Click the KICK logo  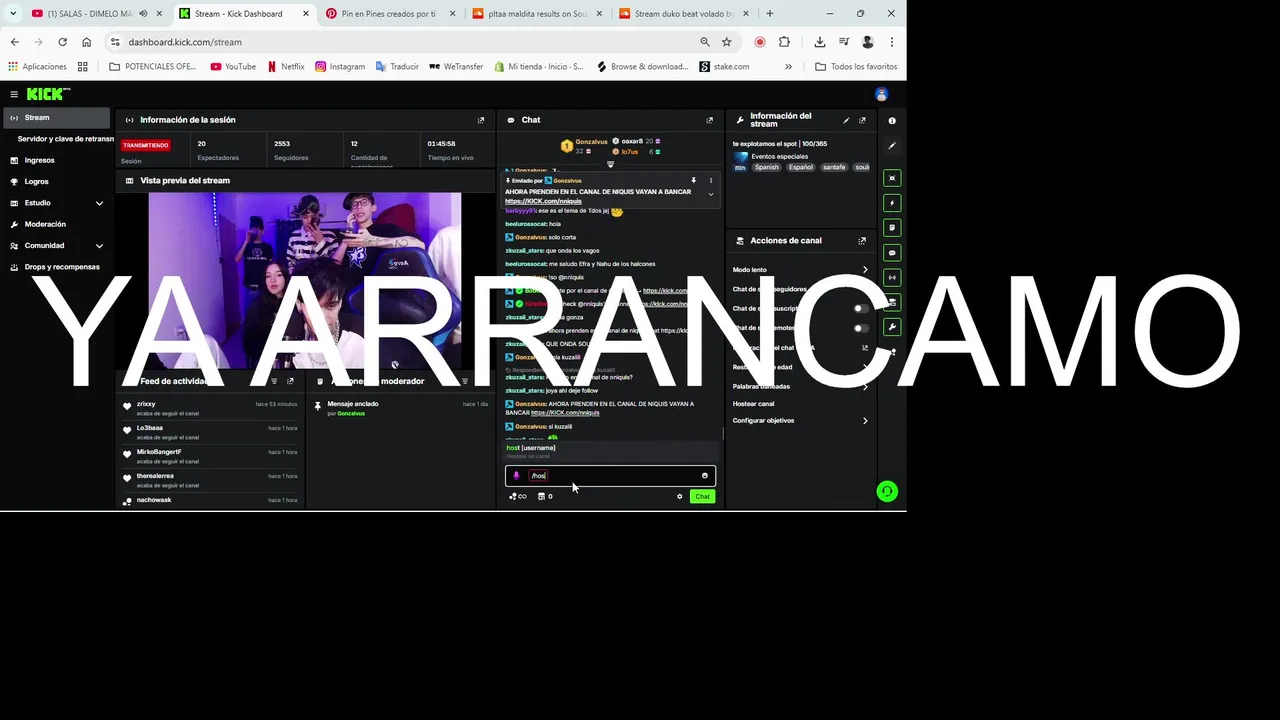[x=47, y=94]
